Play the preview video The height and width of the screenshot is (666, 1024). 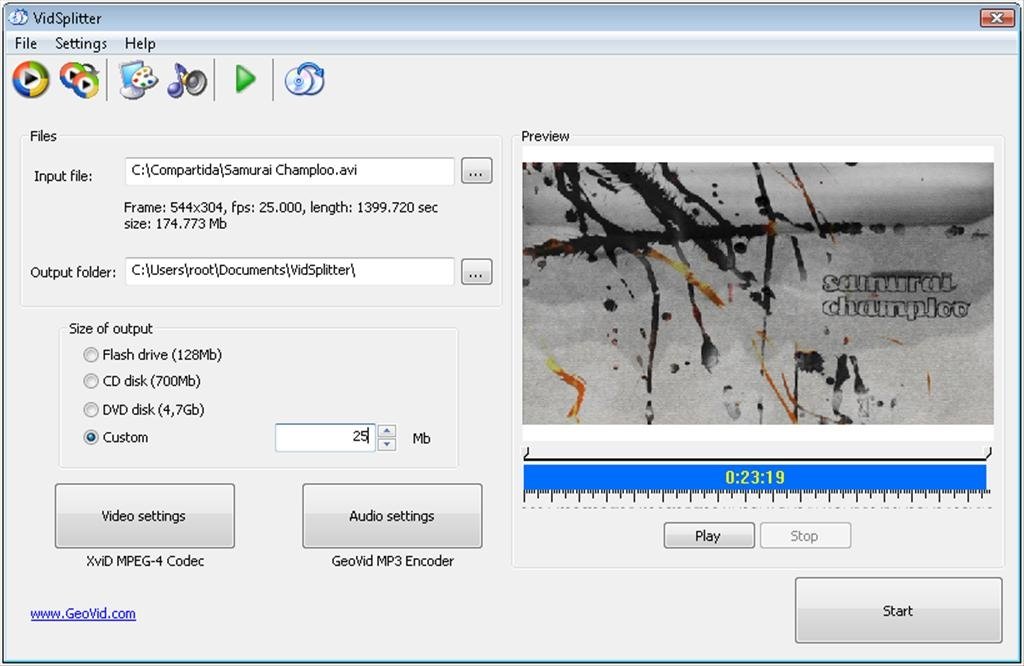pyautogui.click(x=709, y=535)
